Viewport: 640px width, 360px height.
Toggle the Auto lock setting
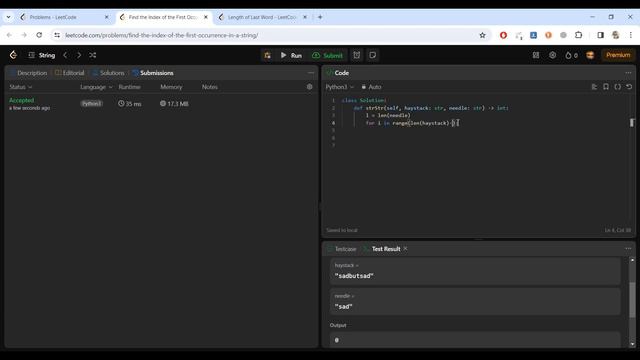pyautogui.click(x=371, y=87)
